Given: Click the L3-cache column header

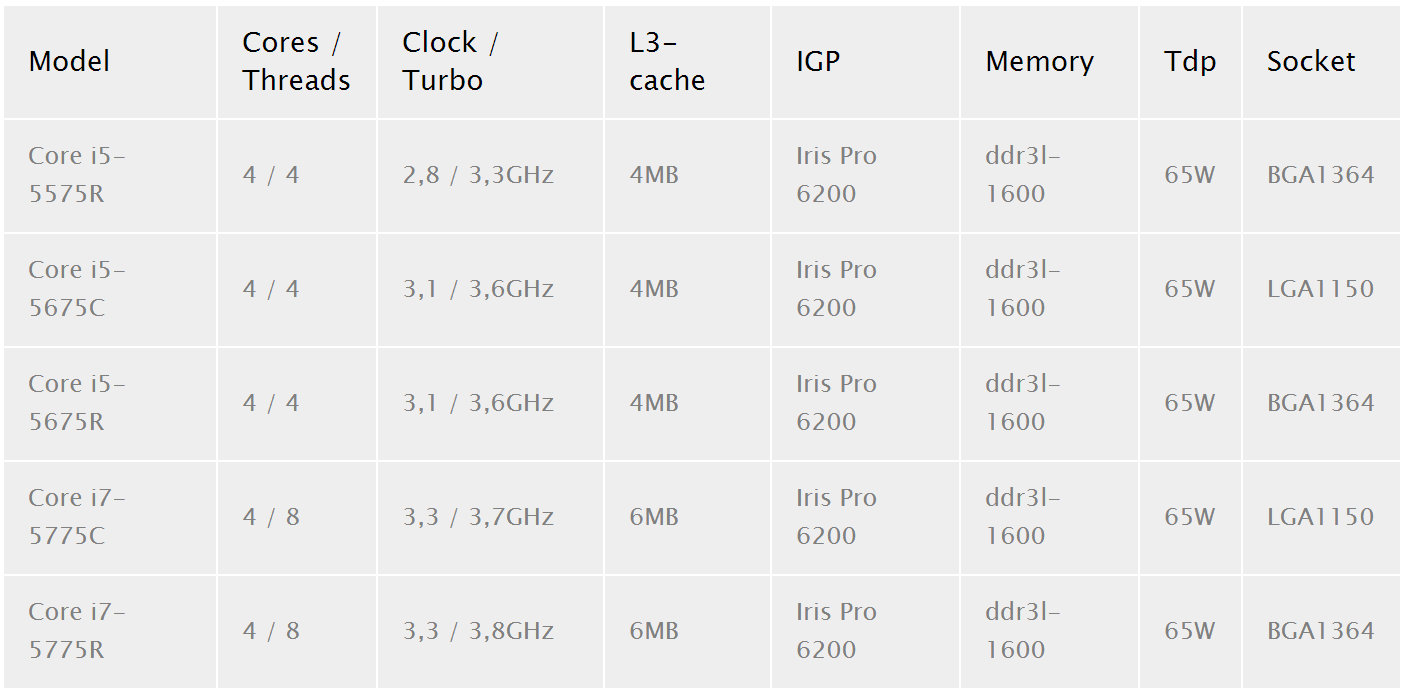Looking at the screenshot, I should click(x=667, y=61).
